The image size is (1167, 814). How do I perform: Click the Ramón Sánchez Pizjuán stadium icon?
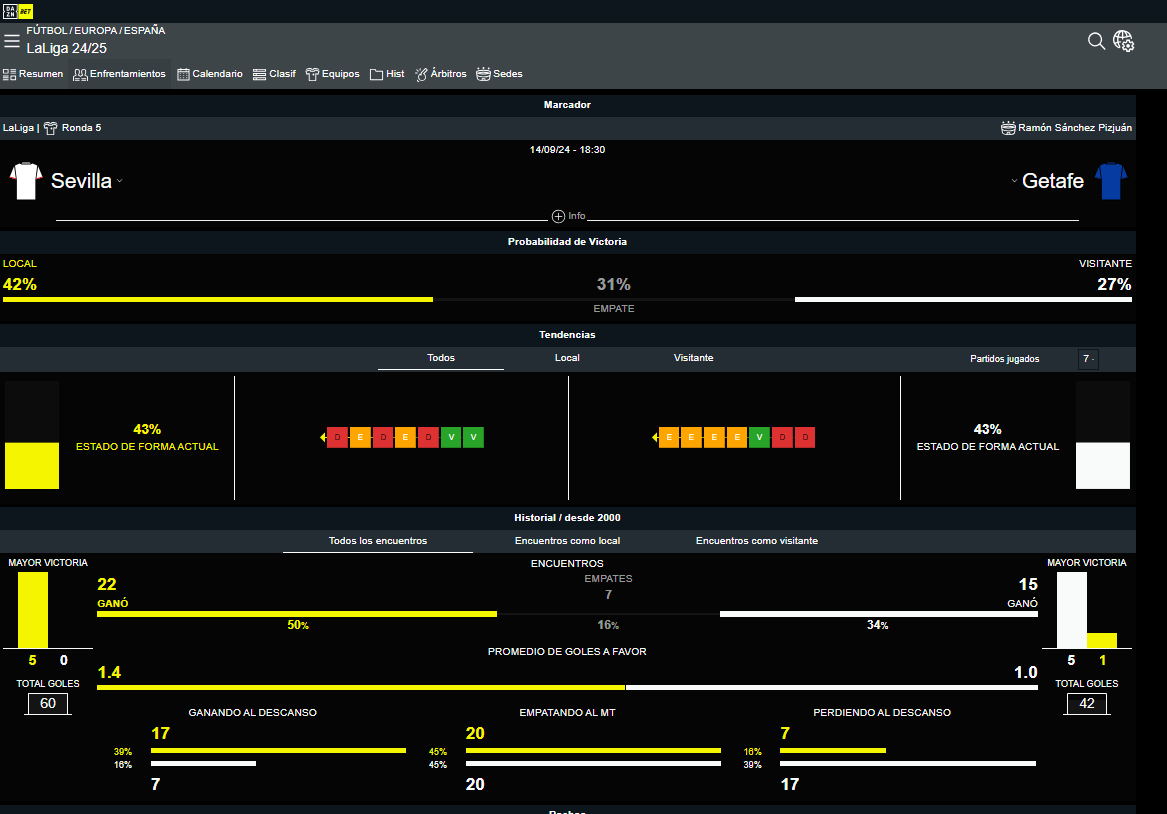click(1008, 128)
